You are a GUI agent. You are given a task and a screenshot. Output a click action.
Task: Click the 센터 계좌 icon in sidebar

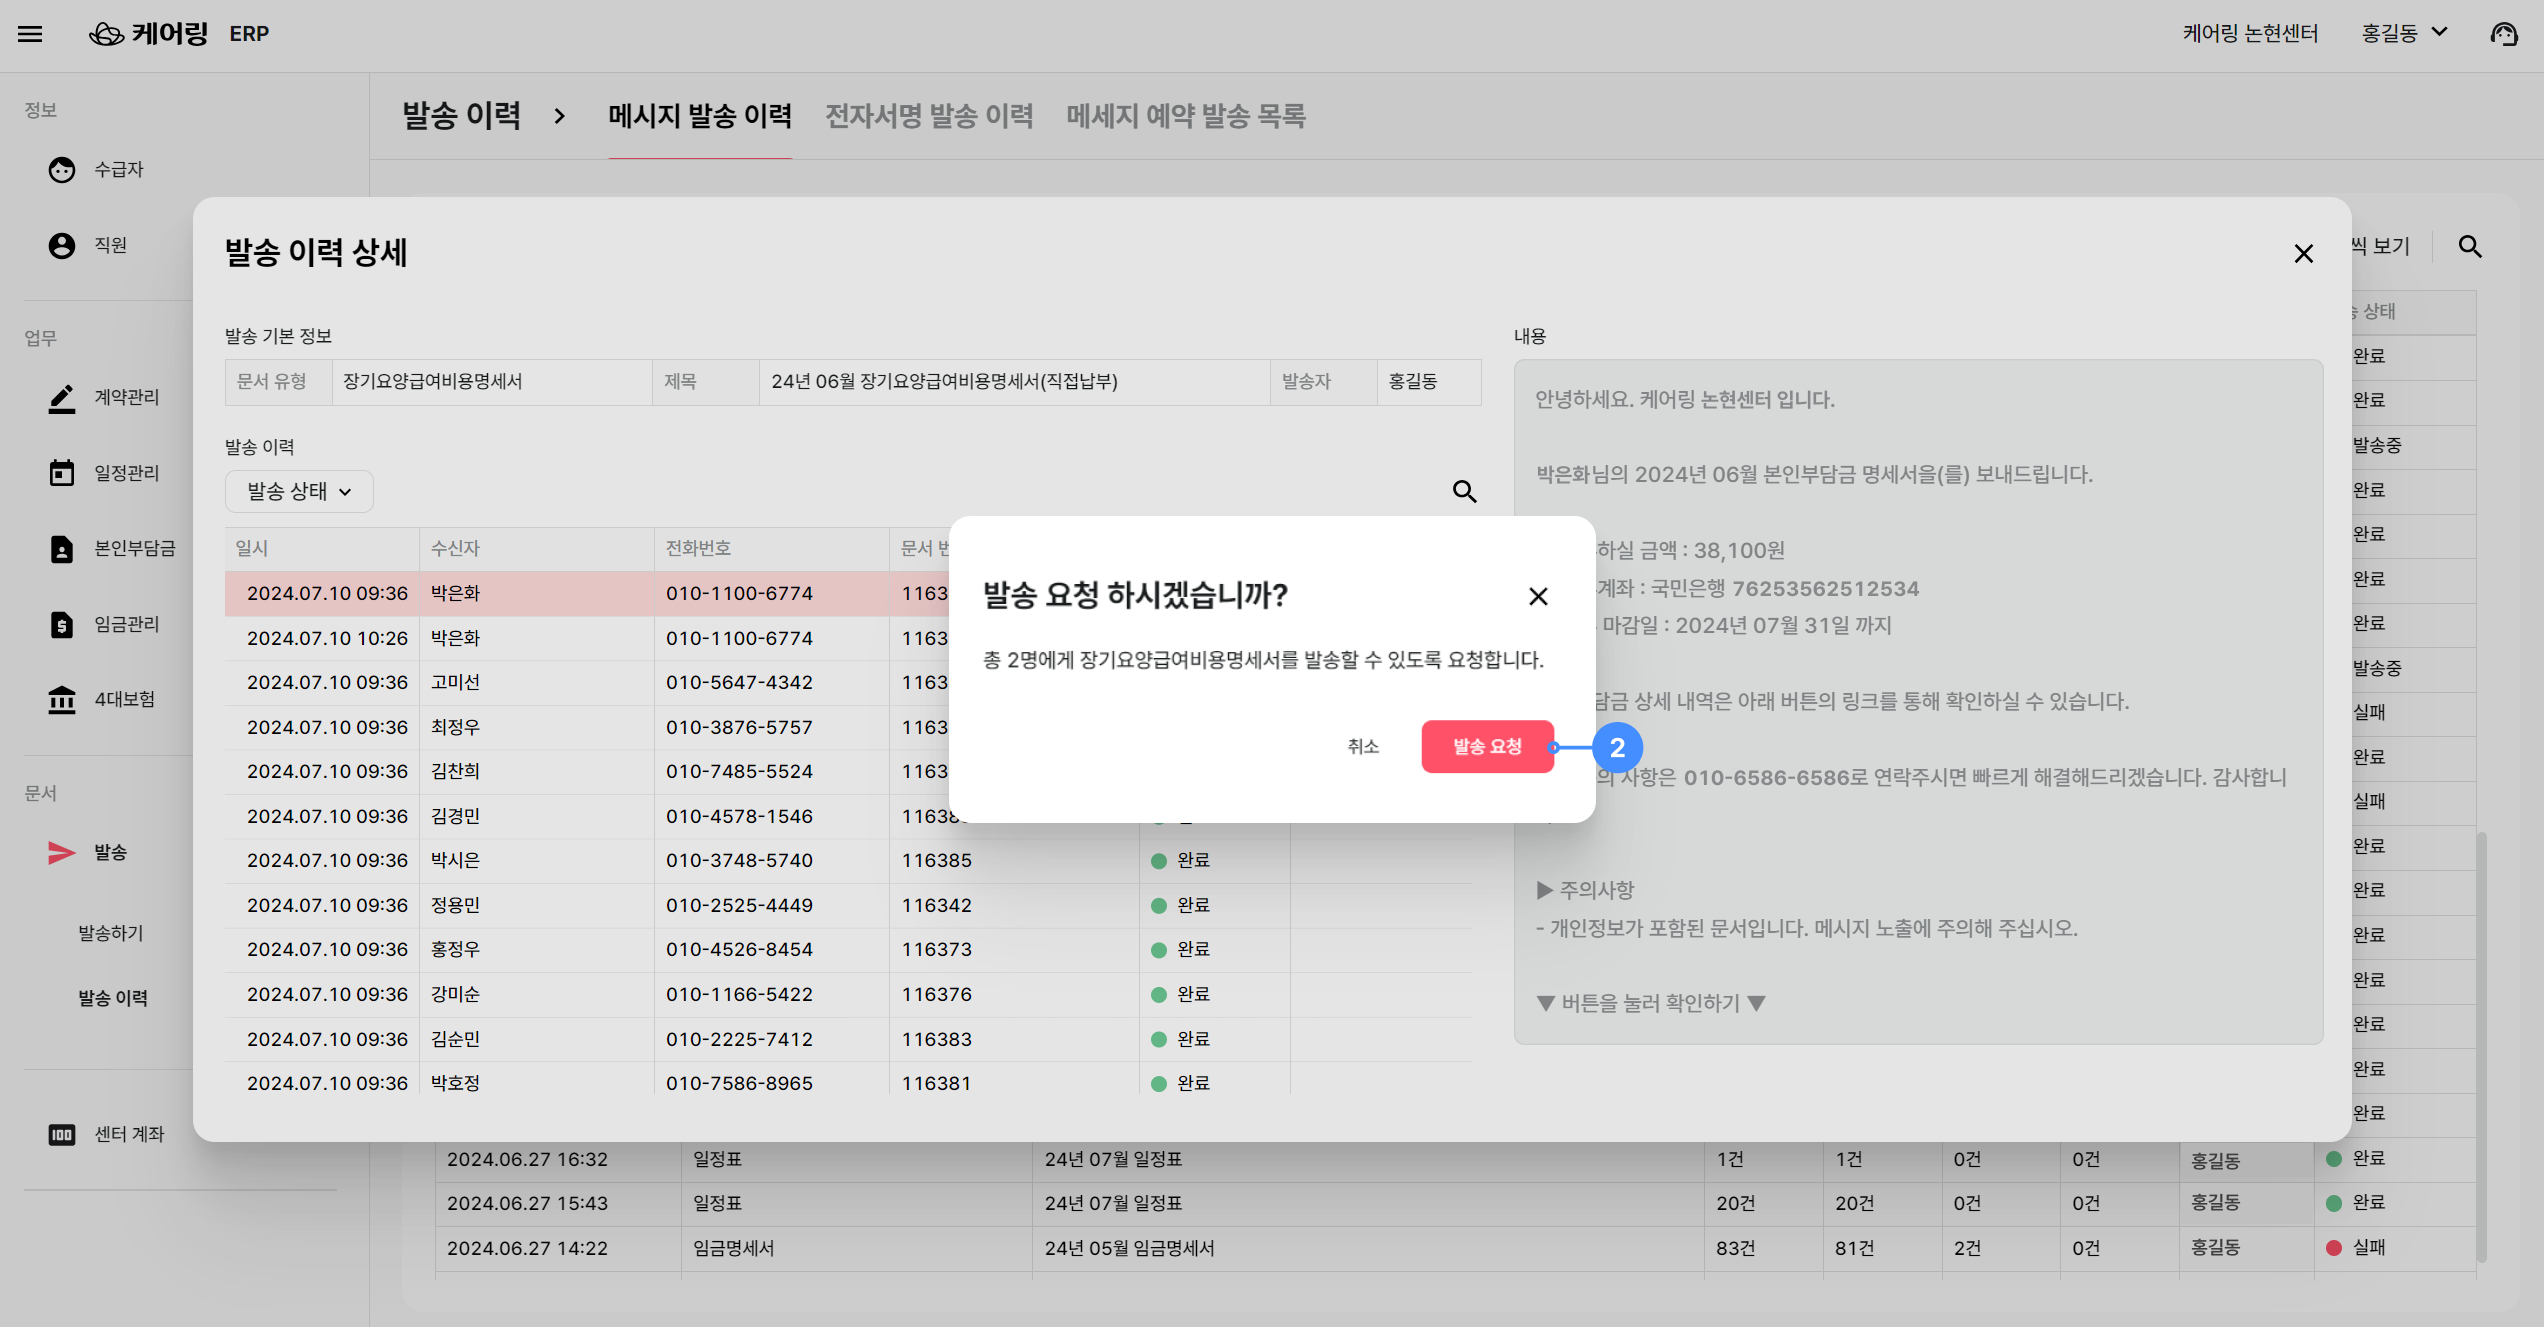coord(62,1135)
